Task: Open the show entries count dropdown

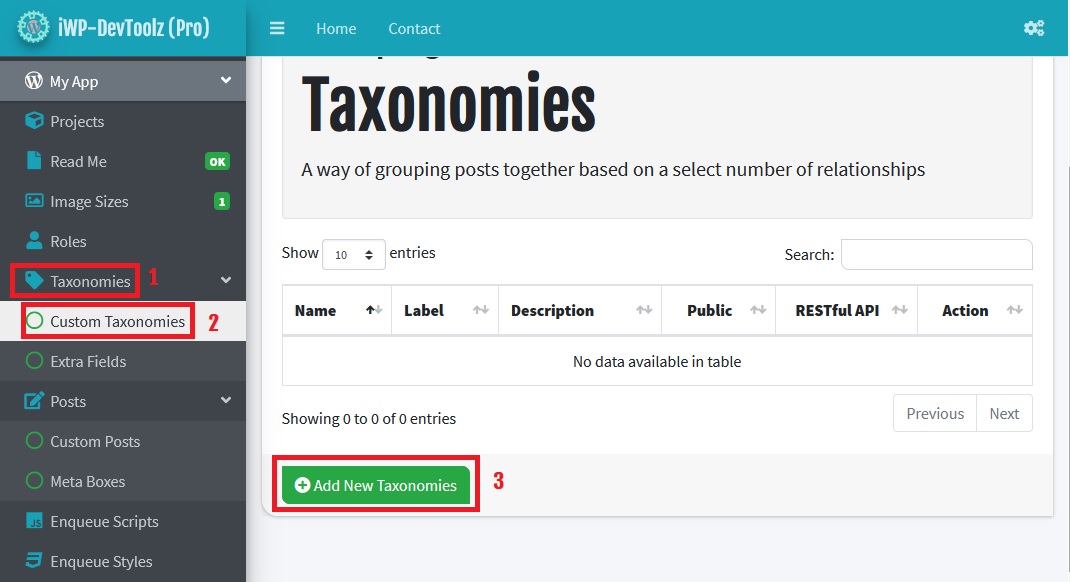Action: [354, 255]
